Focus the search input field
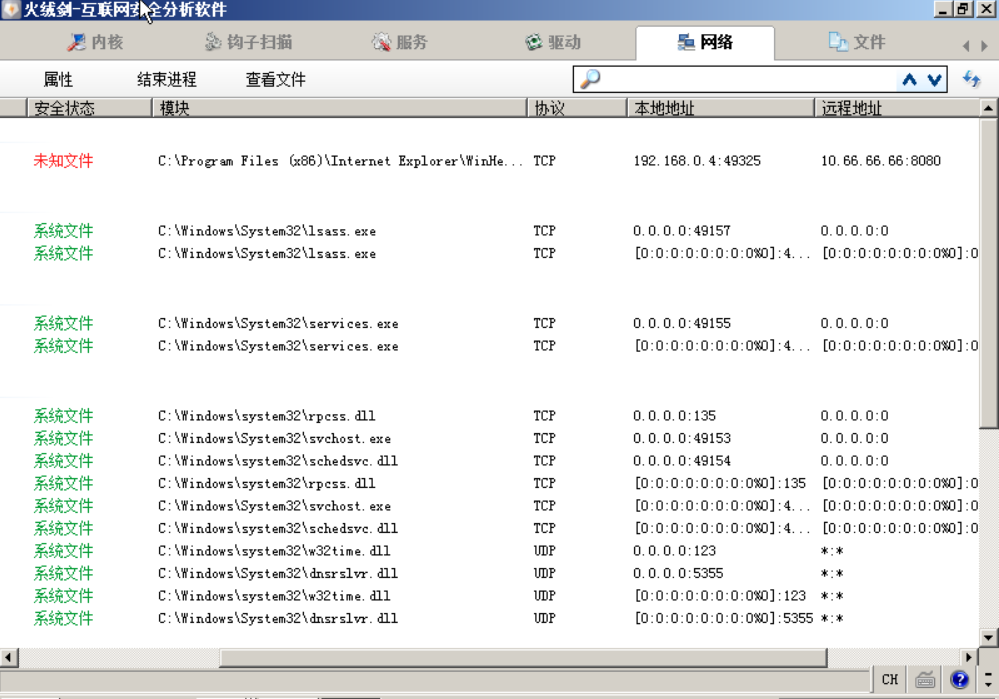The height and width of the screenshot is (699, 999). tap(749, 80)
